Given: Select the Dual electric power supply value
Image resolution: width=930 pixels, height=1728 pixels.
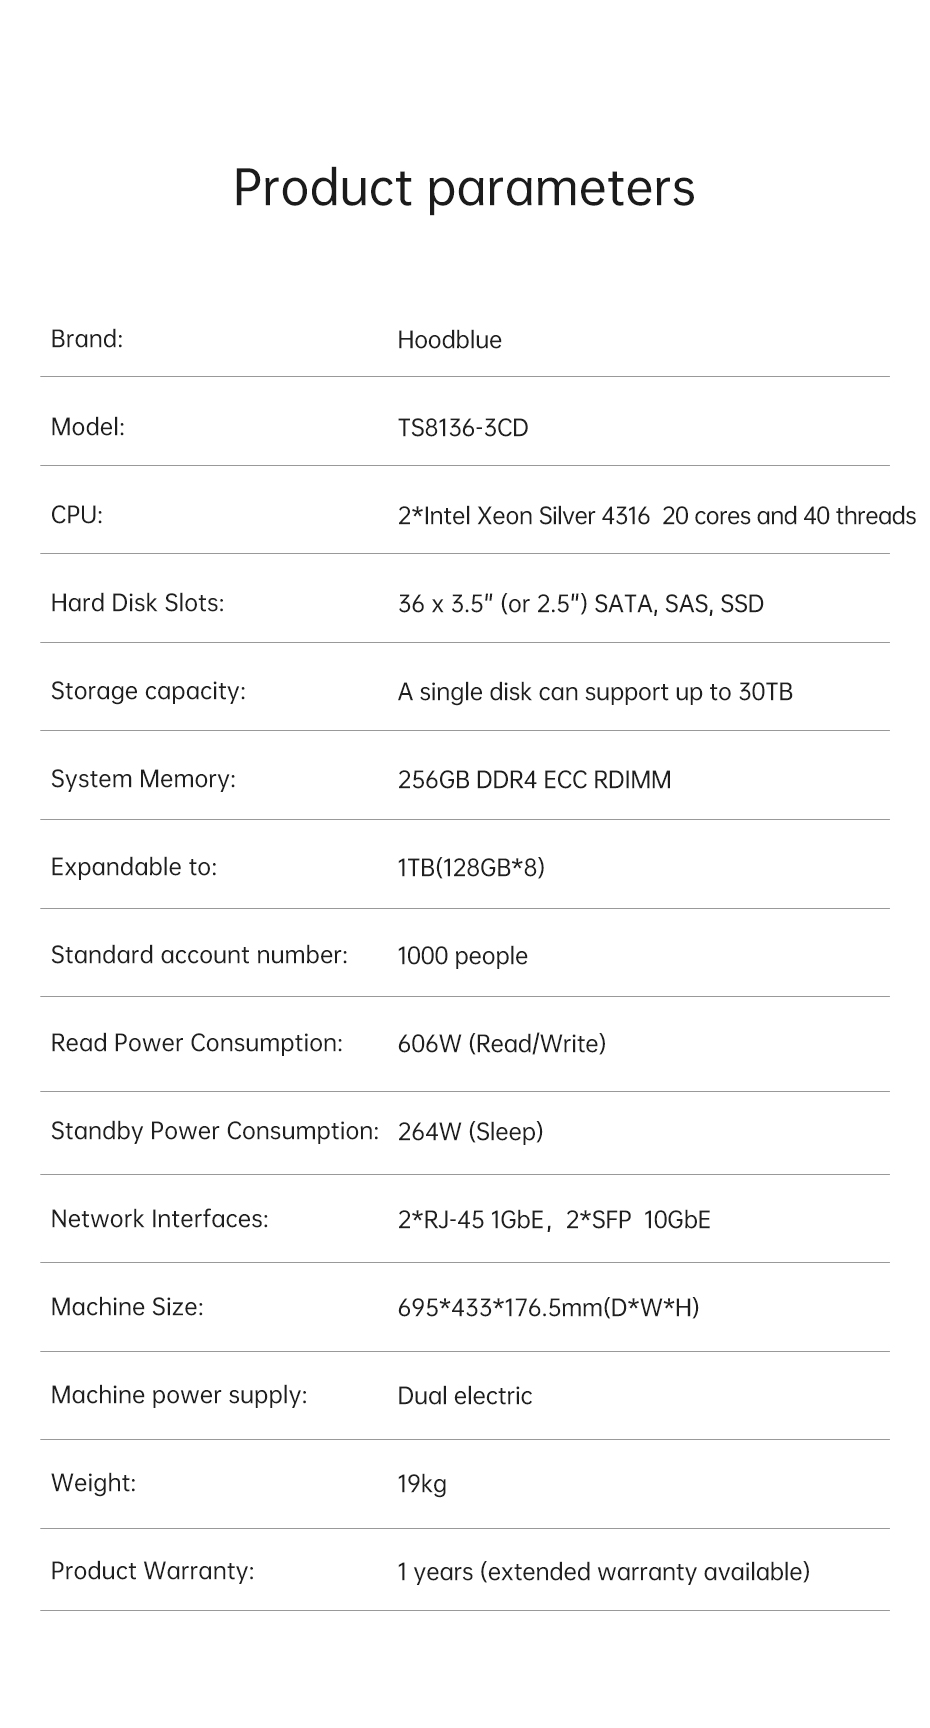Looking at the screenshot, I should [x=464, y=1396].
